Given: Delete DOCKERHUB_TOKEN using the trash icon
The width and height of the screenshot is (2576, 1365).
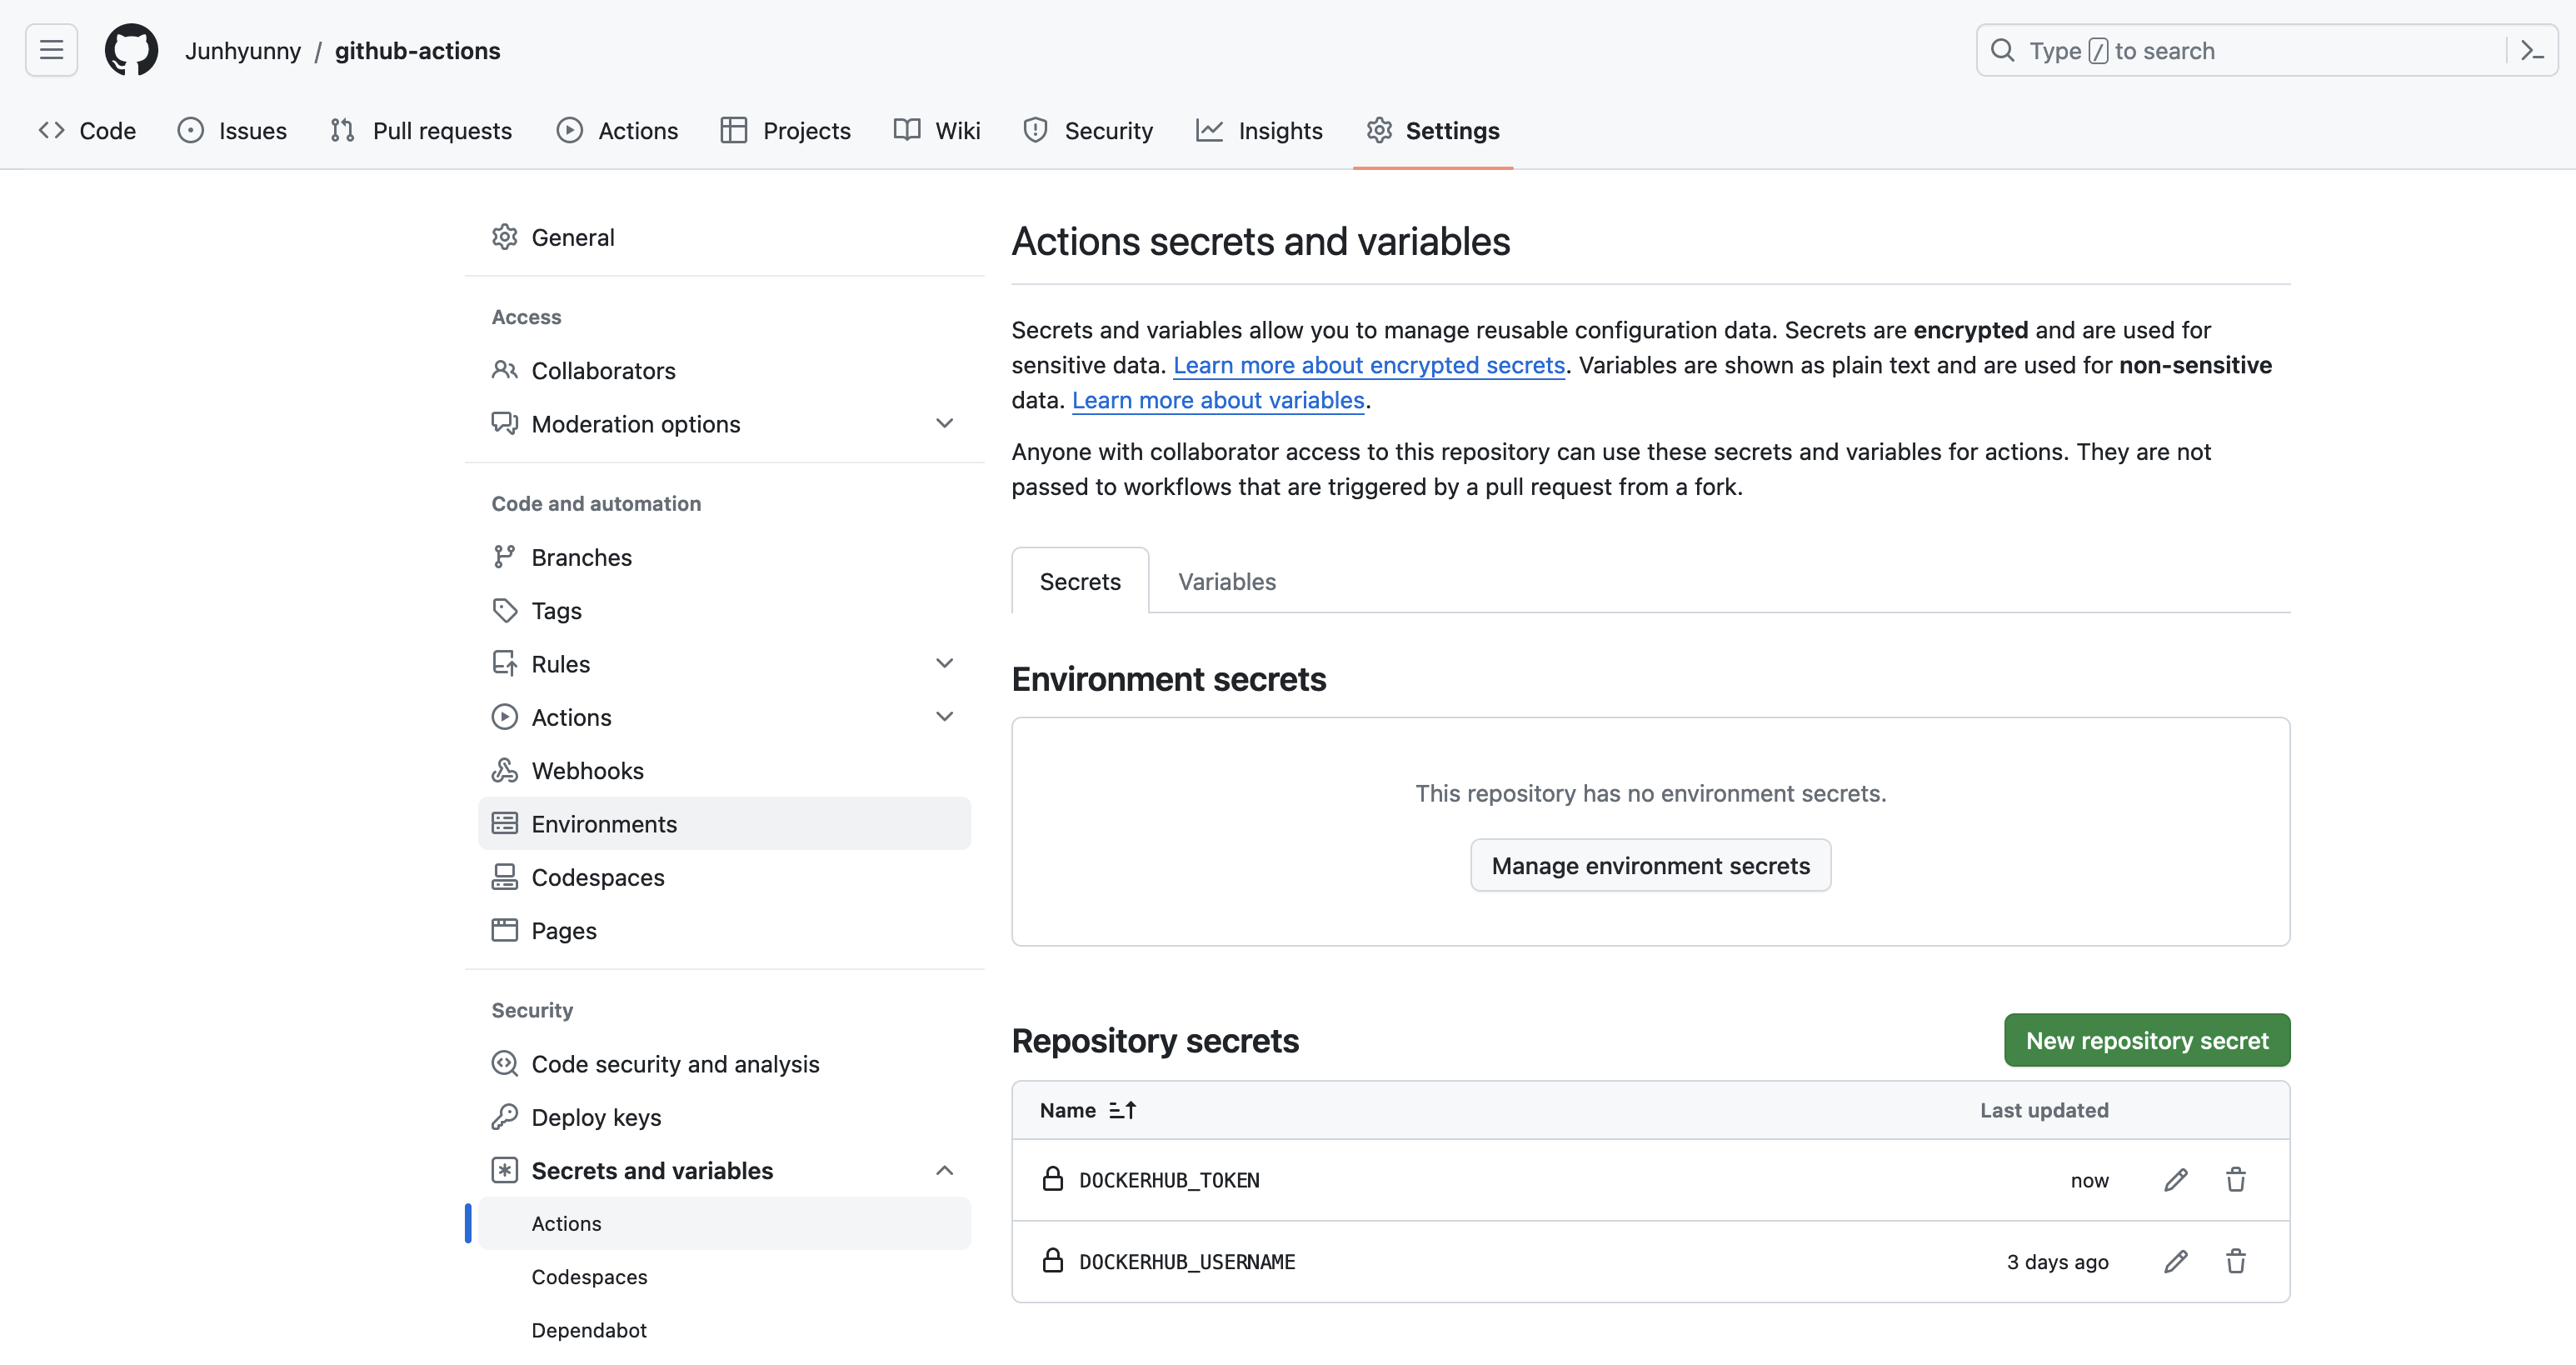Looking at the screenshot, I should (x=2236, y=1180).
